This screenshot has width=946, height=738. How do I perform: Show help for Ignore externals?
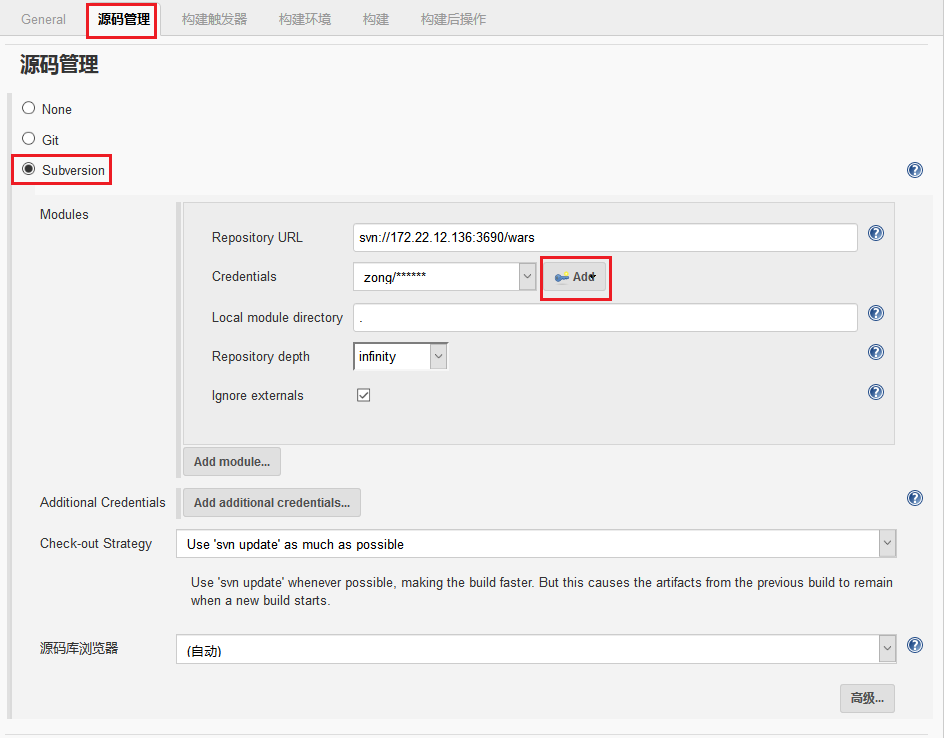[875, 392]
